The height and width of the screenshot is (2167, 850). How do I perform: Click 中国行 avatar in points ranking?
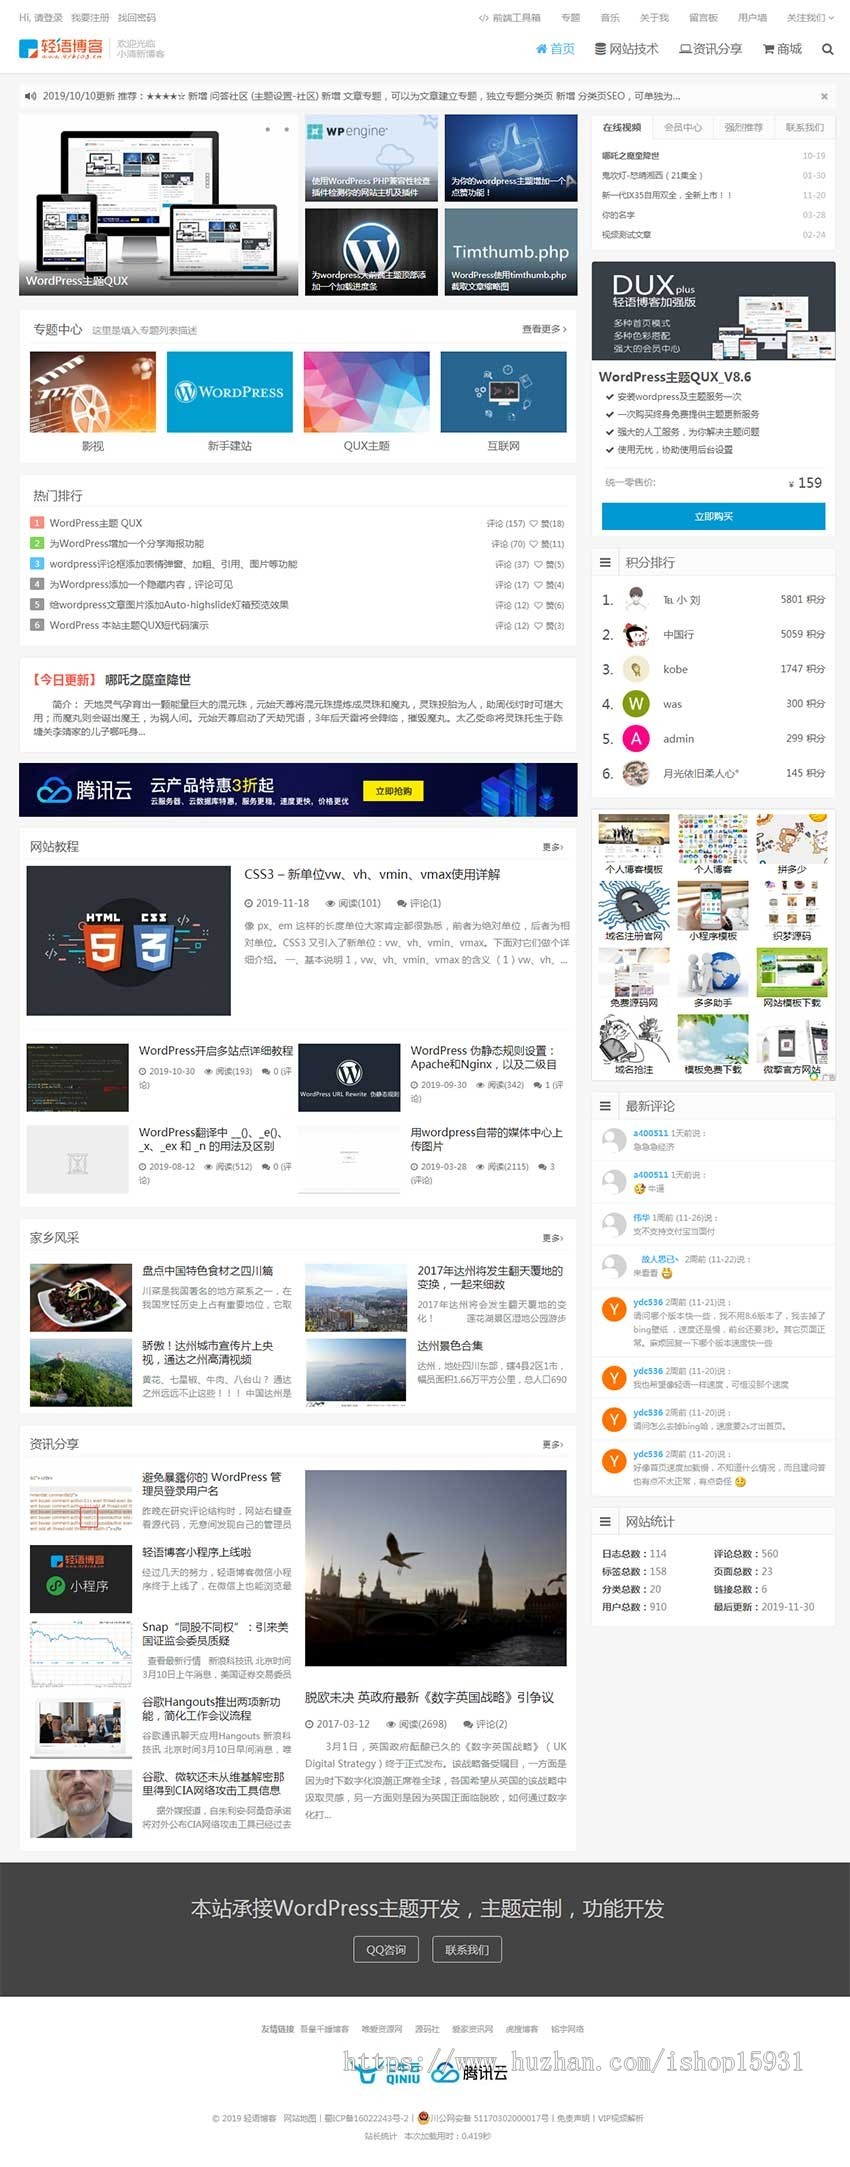[635, 634]
